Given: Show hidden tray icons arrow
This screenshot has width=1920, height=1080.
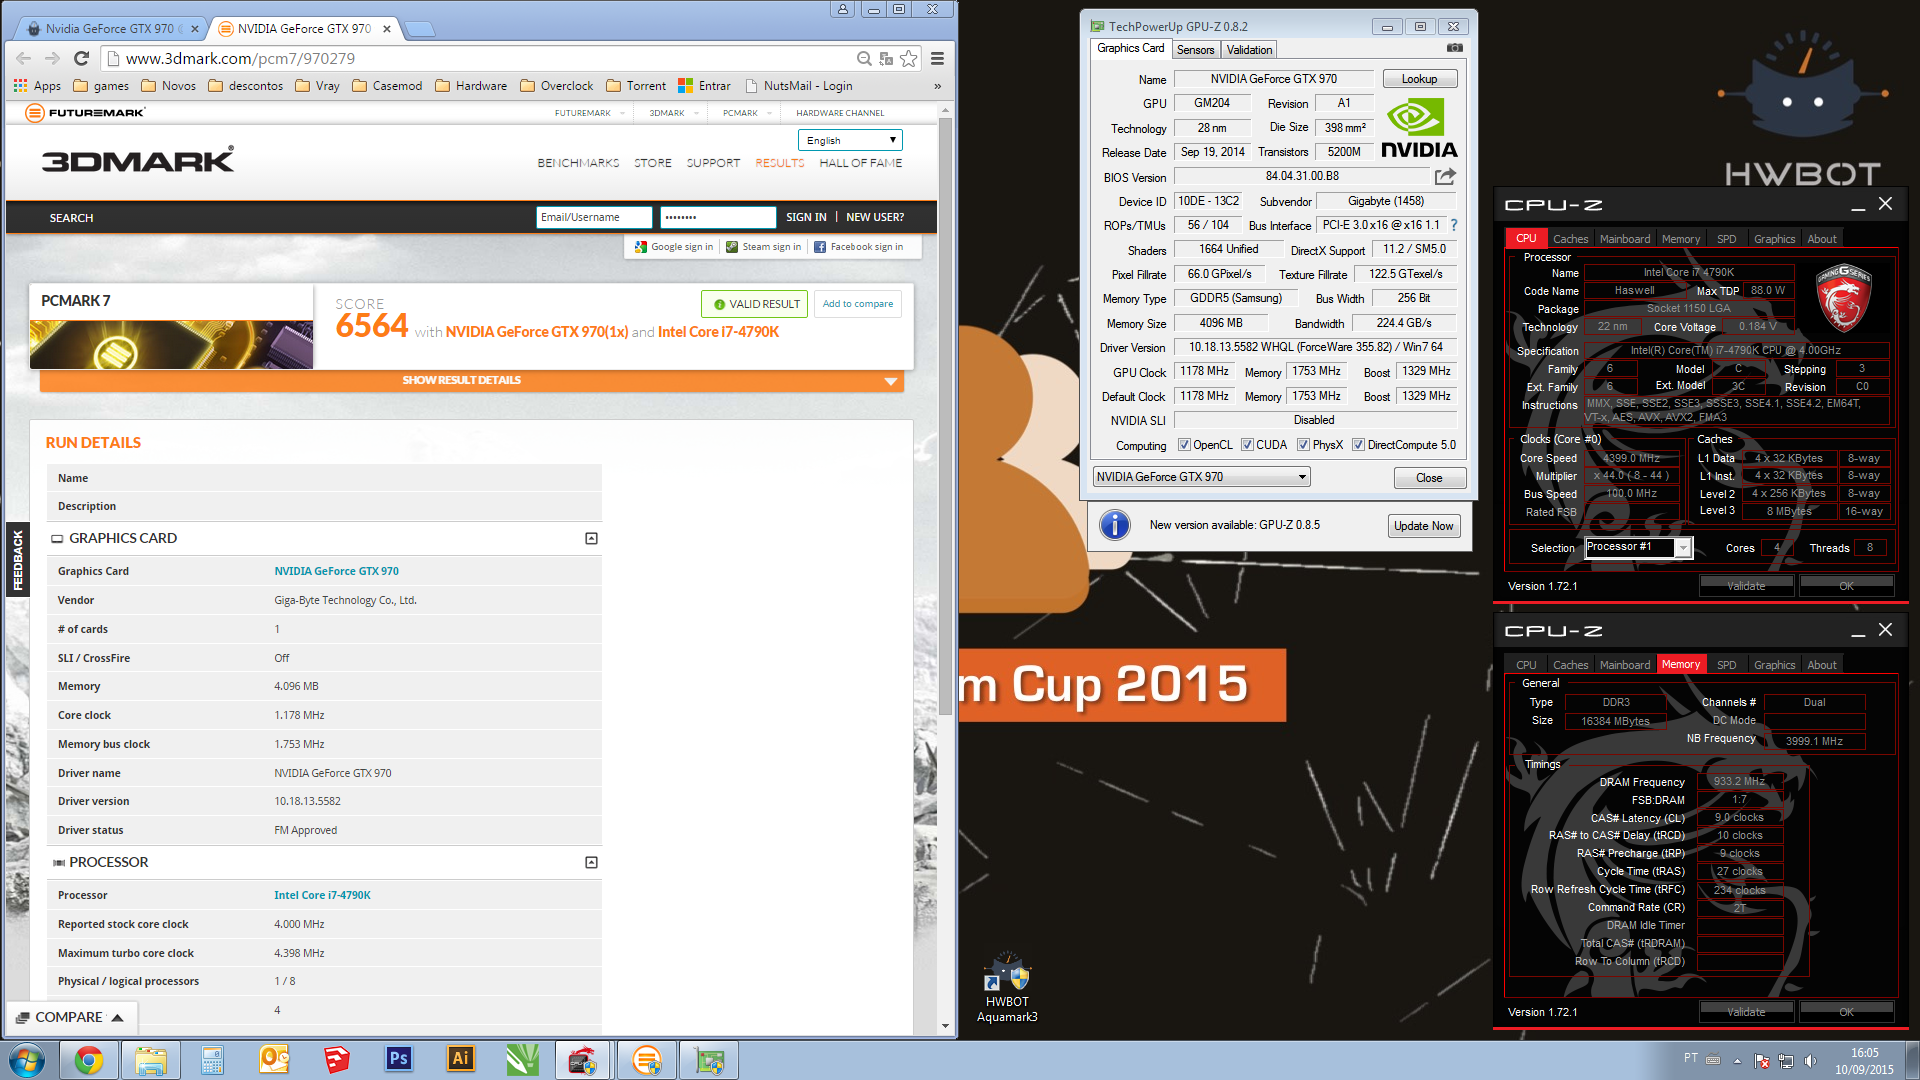Looking at the screenshot, I should pyautogui.click(x=1737, y=1061).
